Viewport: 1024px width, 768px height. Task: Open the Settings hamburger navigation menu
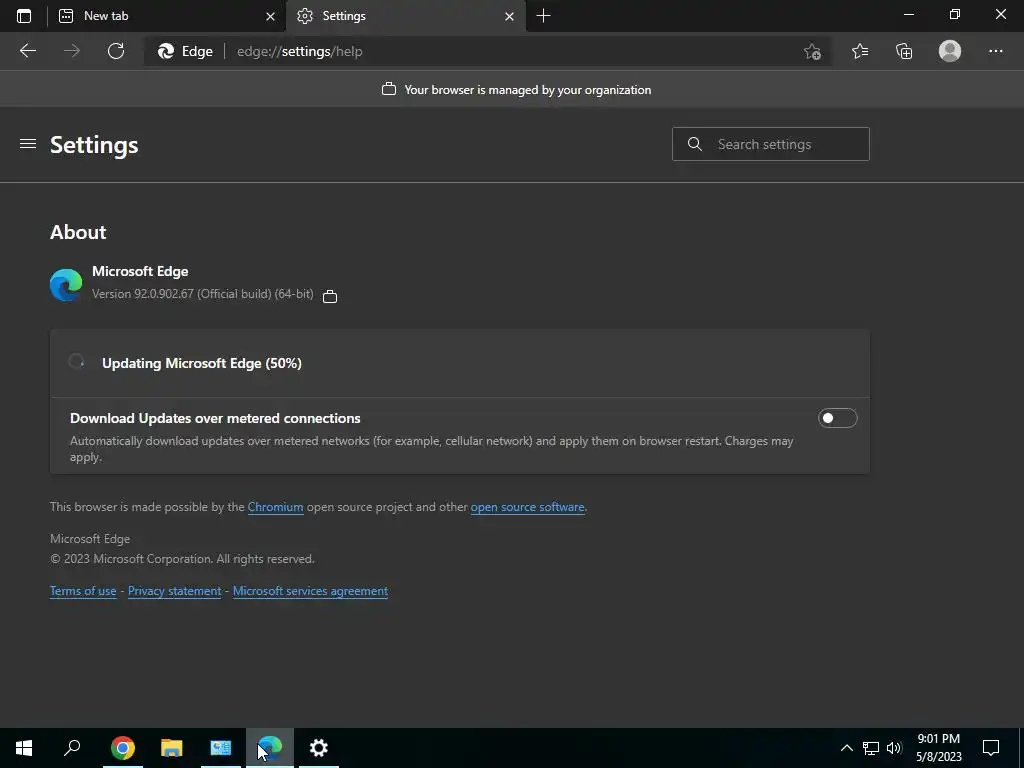click(28, 144)
